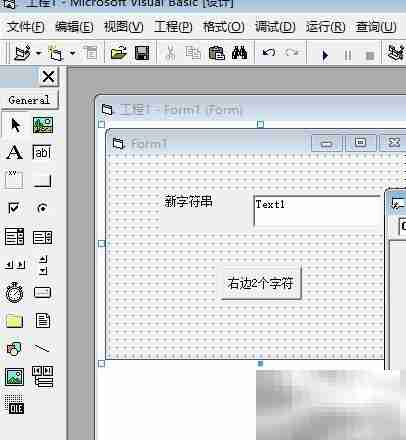Open the 文件(F) menu

pyautogui.click(x=25, y=27)
